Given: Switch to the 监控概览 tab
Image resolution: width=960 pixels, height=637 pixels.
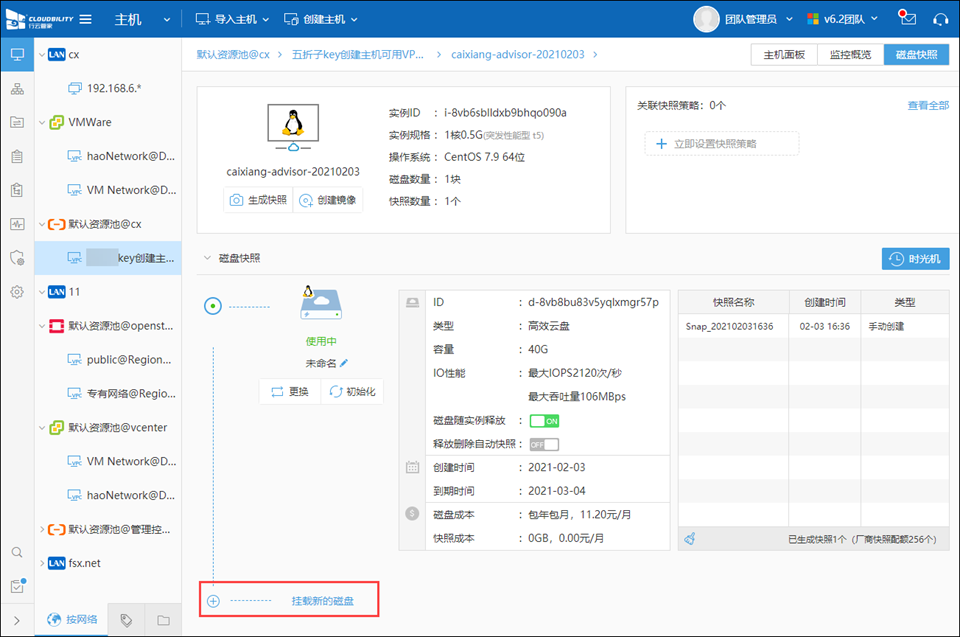Looking at the screenshot, I should (x=850, y=55).
